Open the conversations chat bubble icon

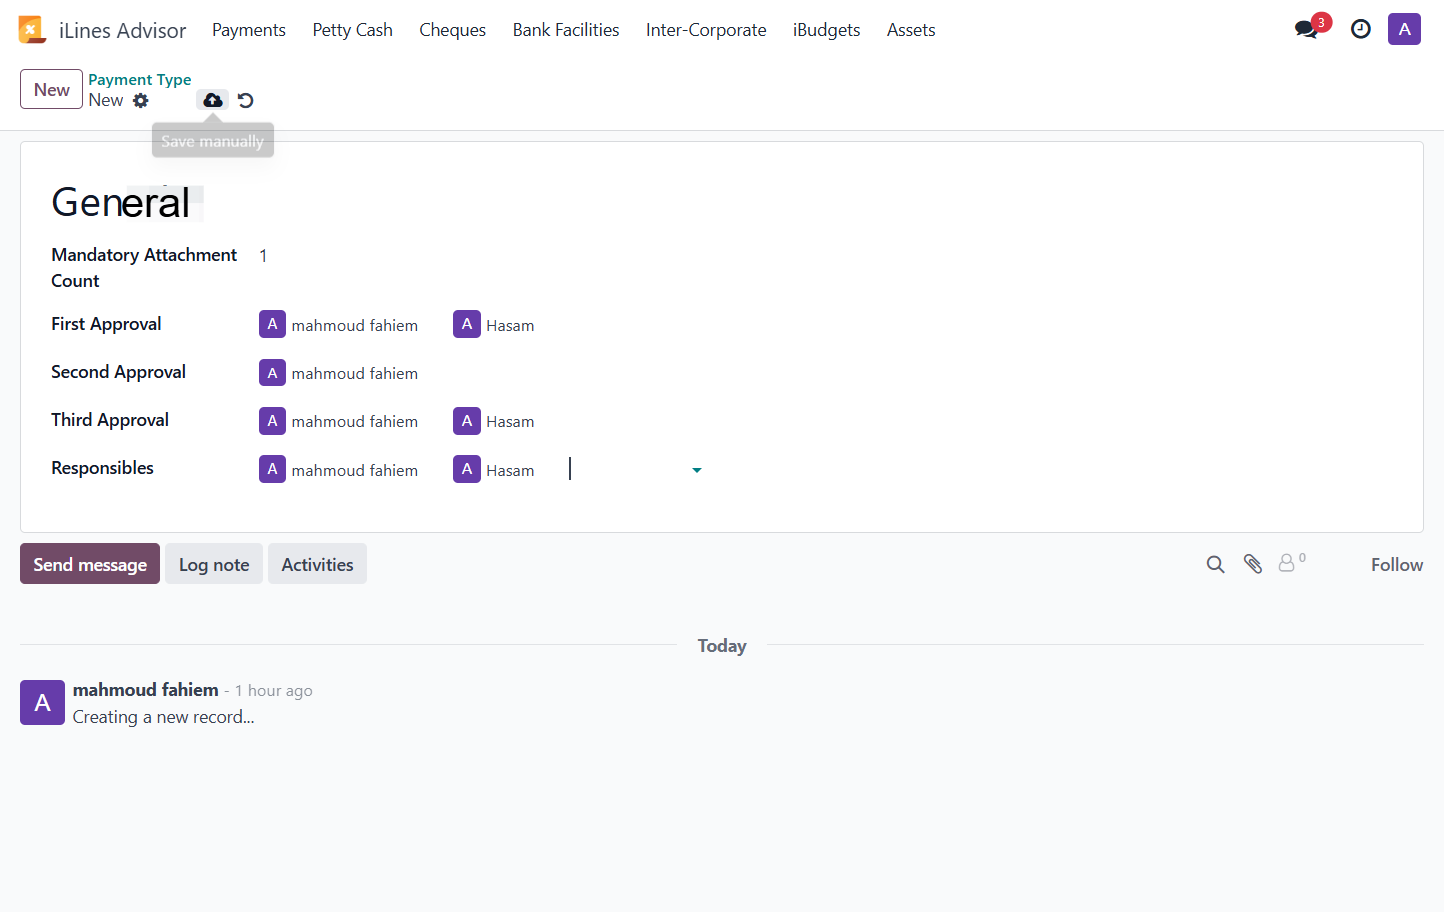click(x=1306, y=29)
